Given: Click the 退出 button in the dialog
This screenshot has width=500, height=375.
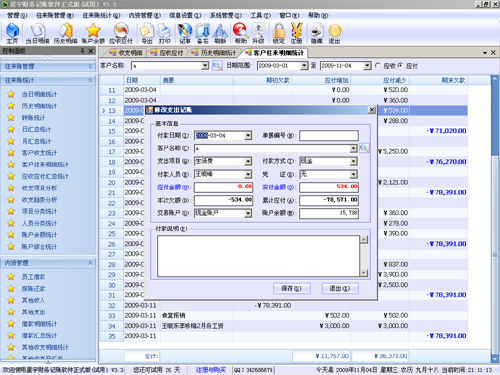Looking at the screenshot, I should click(x=340, y=288).
